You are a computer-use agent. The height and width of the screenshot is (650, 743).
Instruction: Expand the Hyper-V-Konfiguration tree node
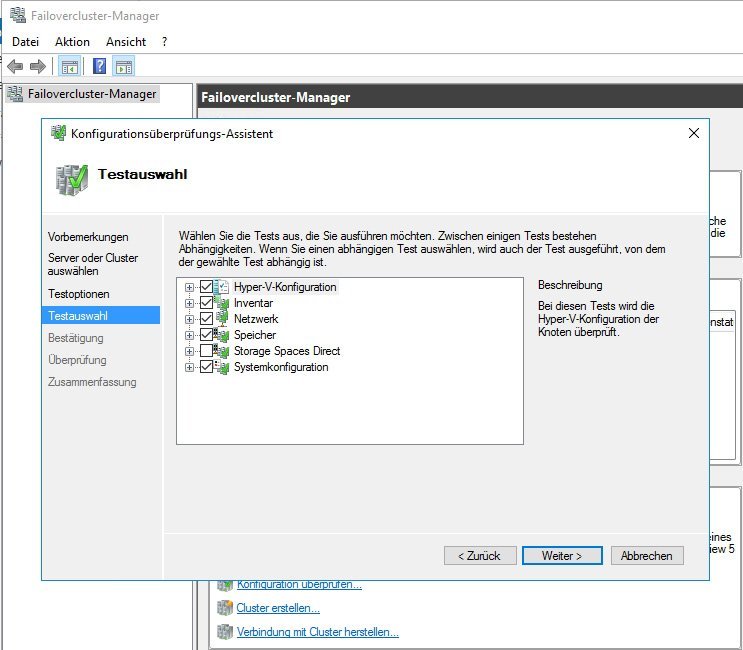click(189, 287)
